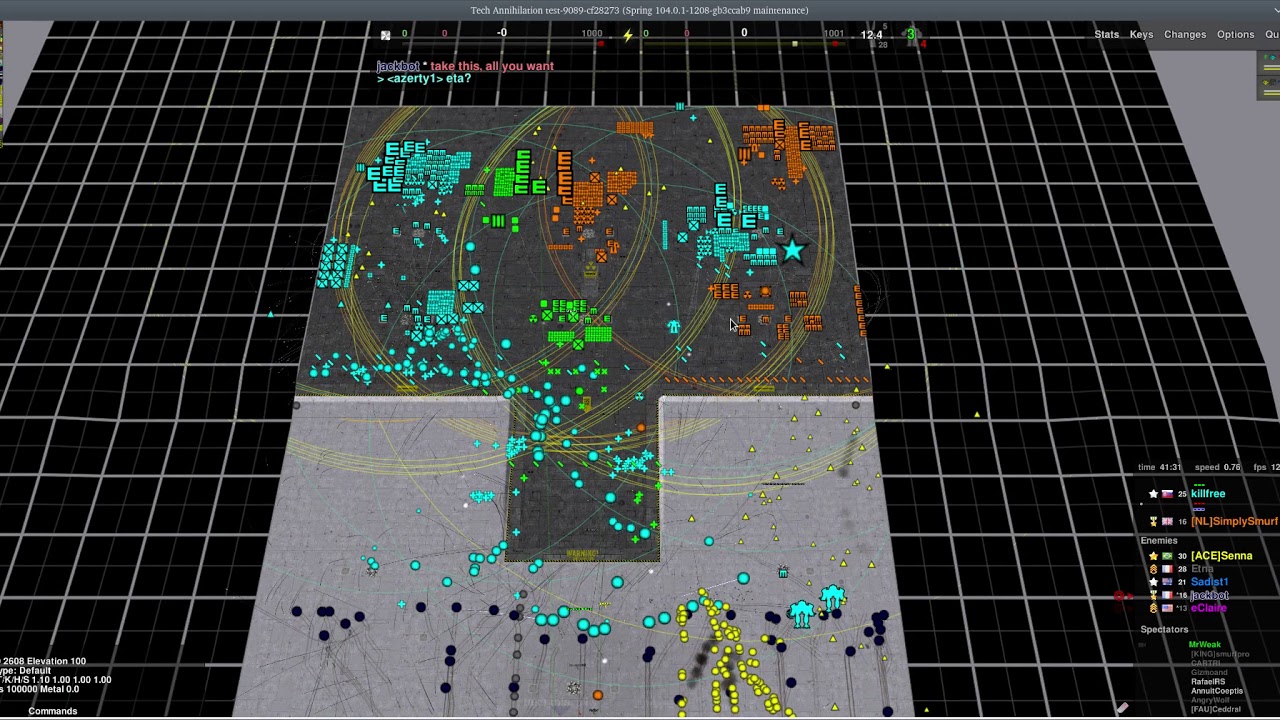Click the Spectators heading
Viewport: 1280px width, 720px height.
(1164, 630)
